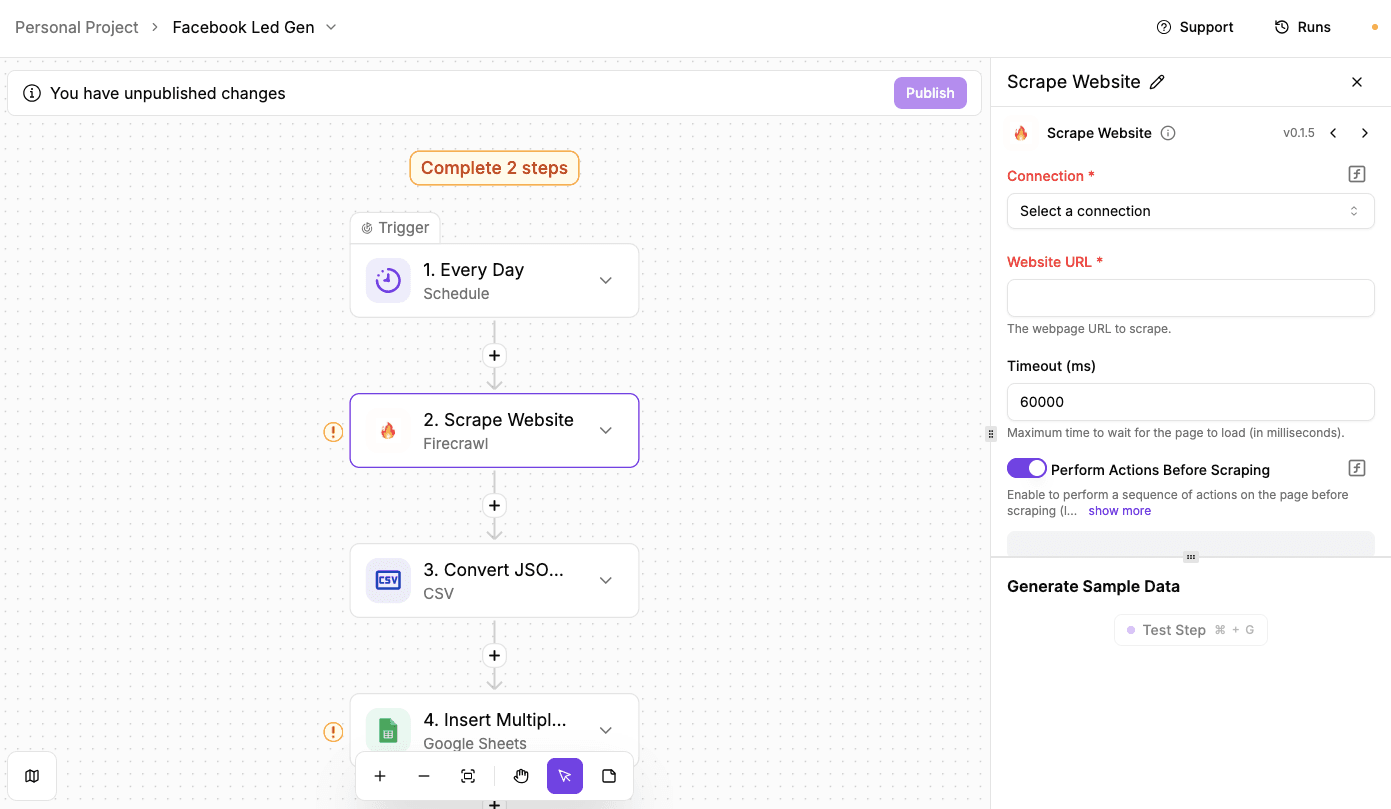Publish the unpublished changes
Image resolution: width=1391 pixels, height=809 pixels.
(x=930, y=92)
